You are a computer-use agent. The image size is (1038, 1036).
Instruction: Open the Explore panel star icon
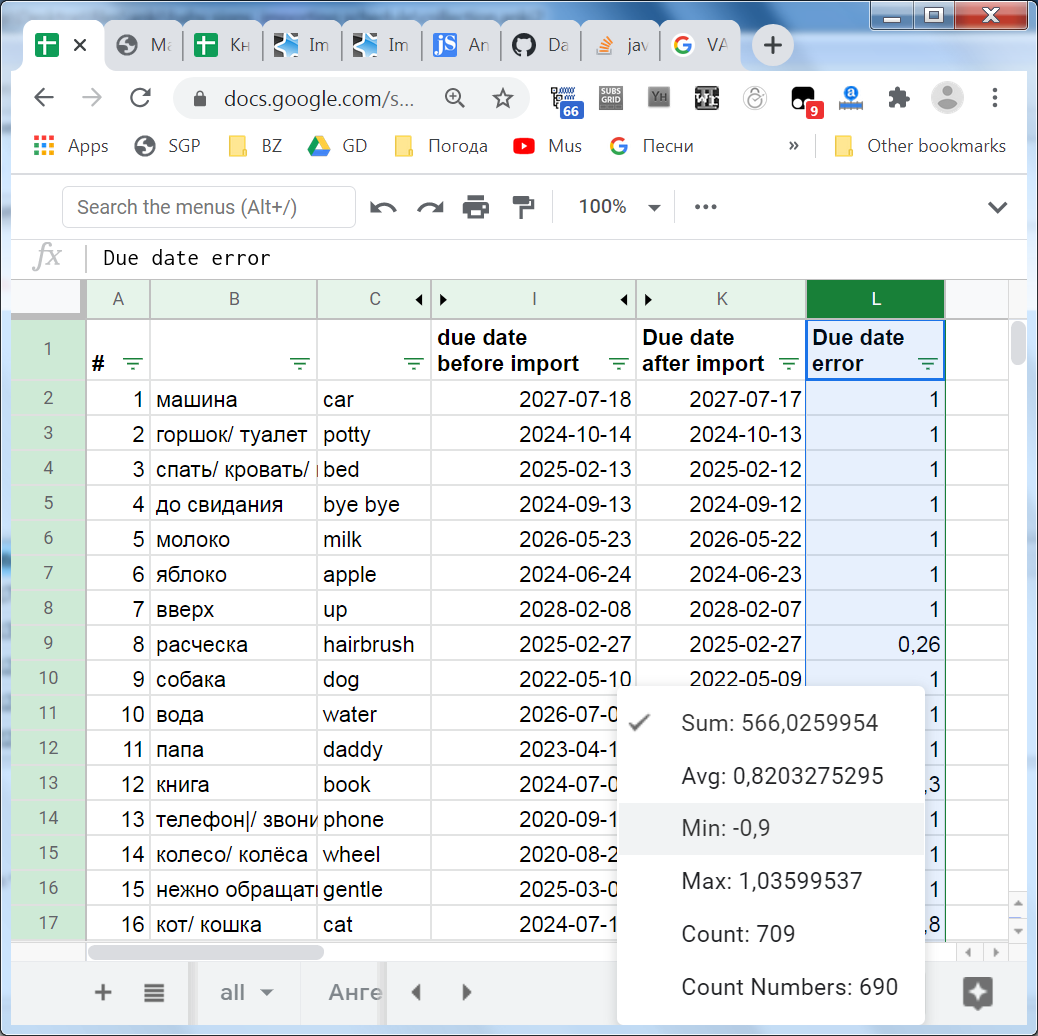(977, 992)
